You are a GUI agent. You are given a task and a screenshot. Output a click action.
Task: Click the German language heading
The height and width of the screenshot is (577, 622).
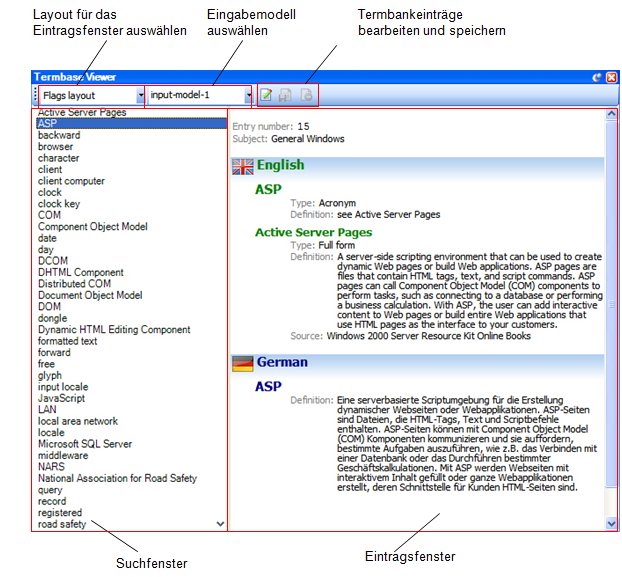pyautogui.click(x=282, y=362)
